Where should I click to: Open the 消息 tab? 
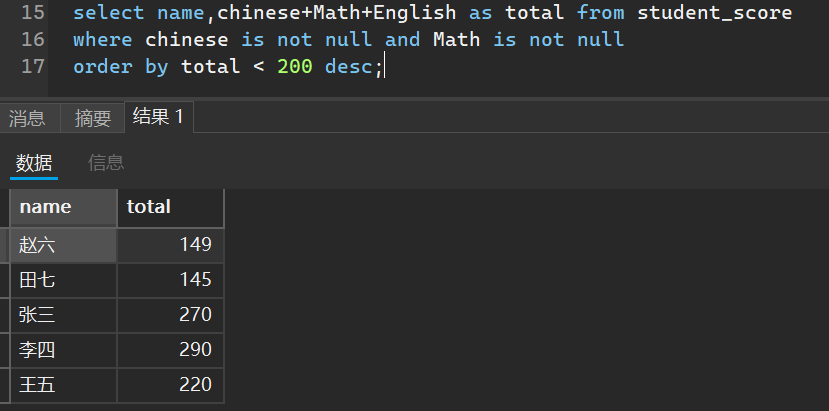tap(27, 118)
